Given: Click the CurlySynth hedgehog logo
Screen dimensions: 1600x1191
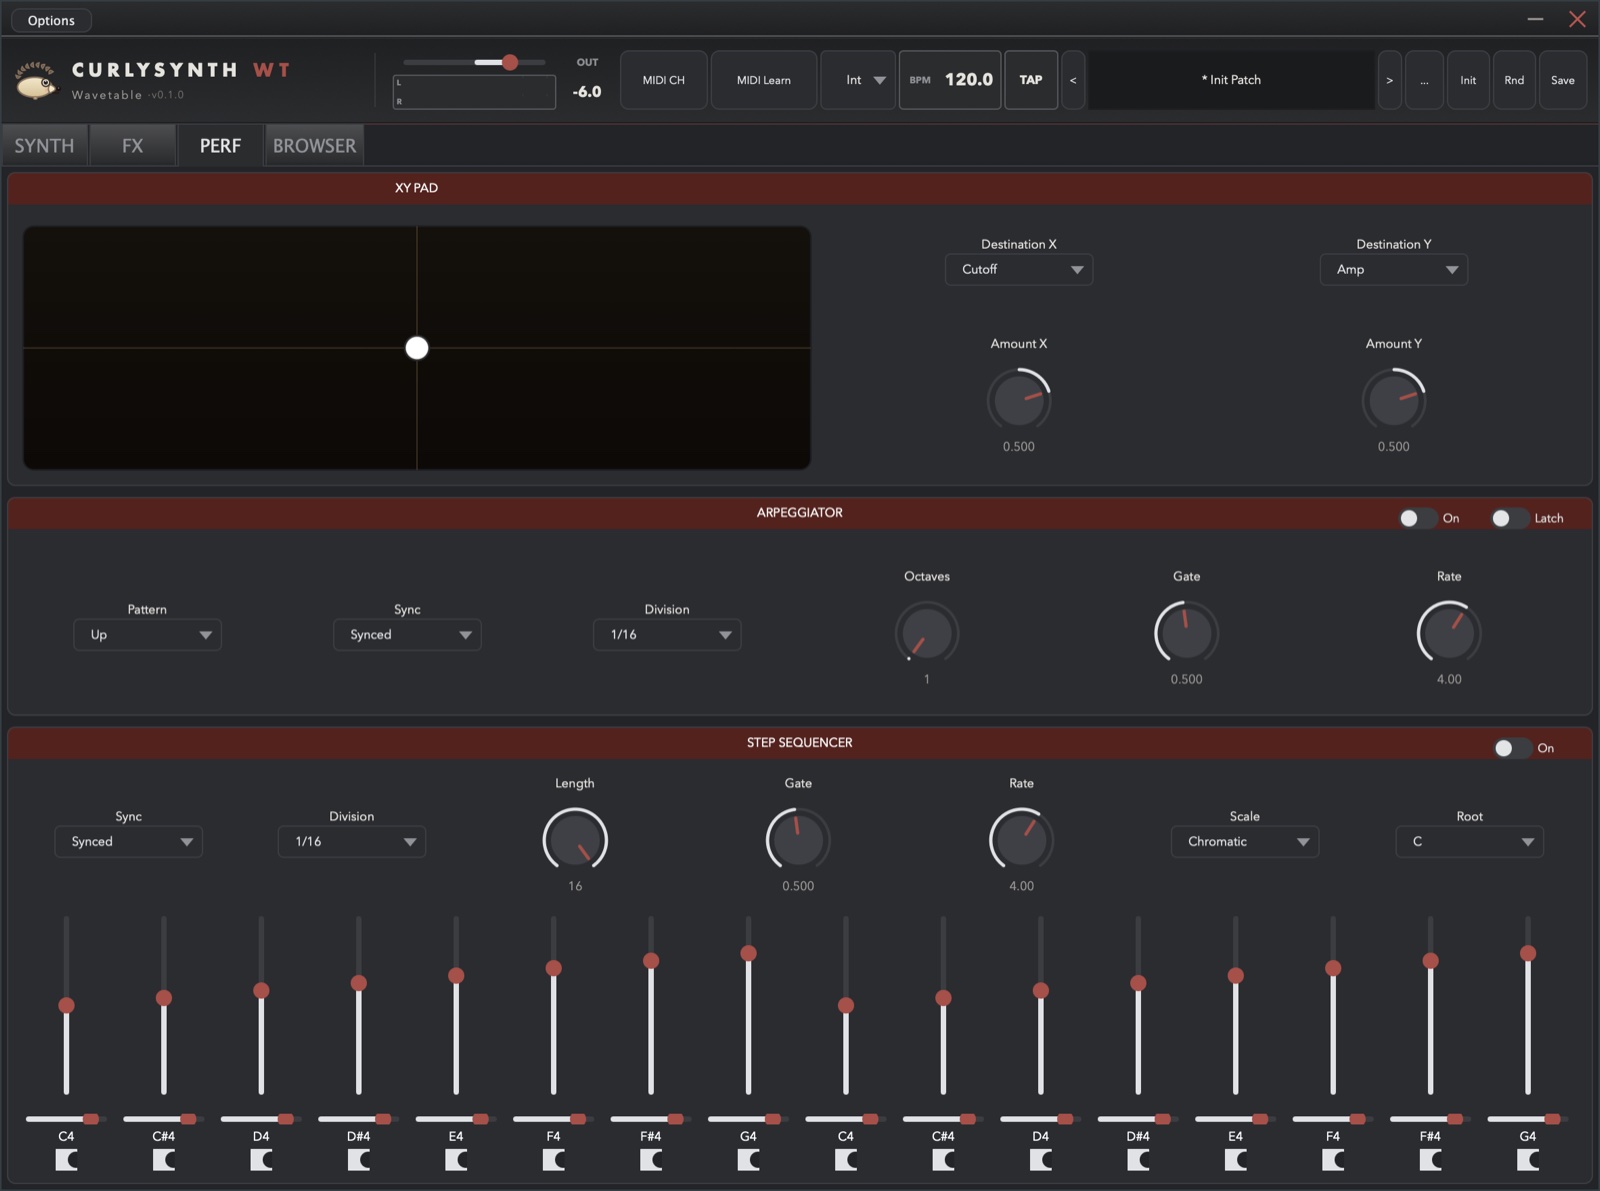Looking at the screenshot, I should (37, 81).
